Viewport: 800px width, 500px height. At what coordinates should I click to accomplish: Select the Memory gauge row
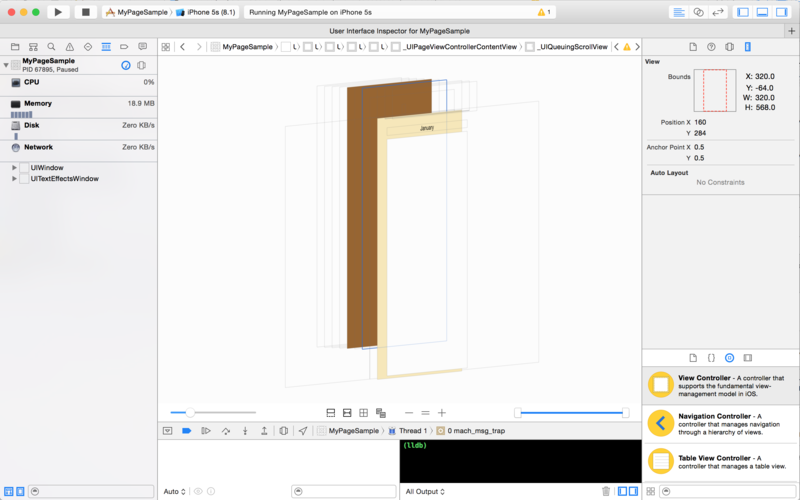coord(79,107)
